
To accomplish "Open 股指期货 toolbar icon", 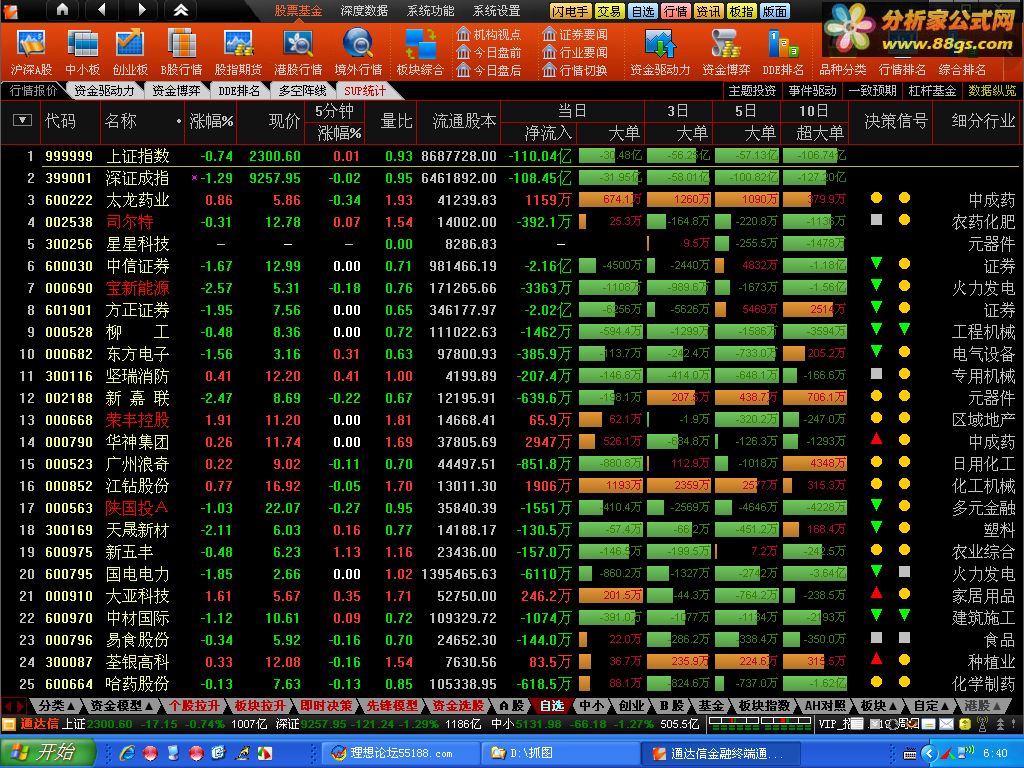I will 238,52.
